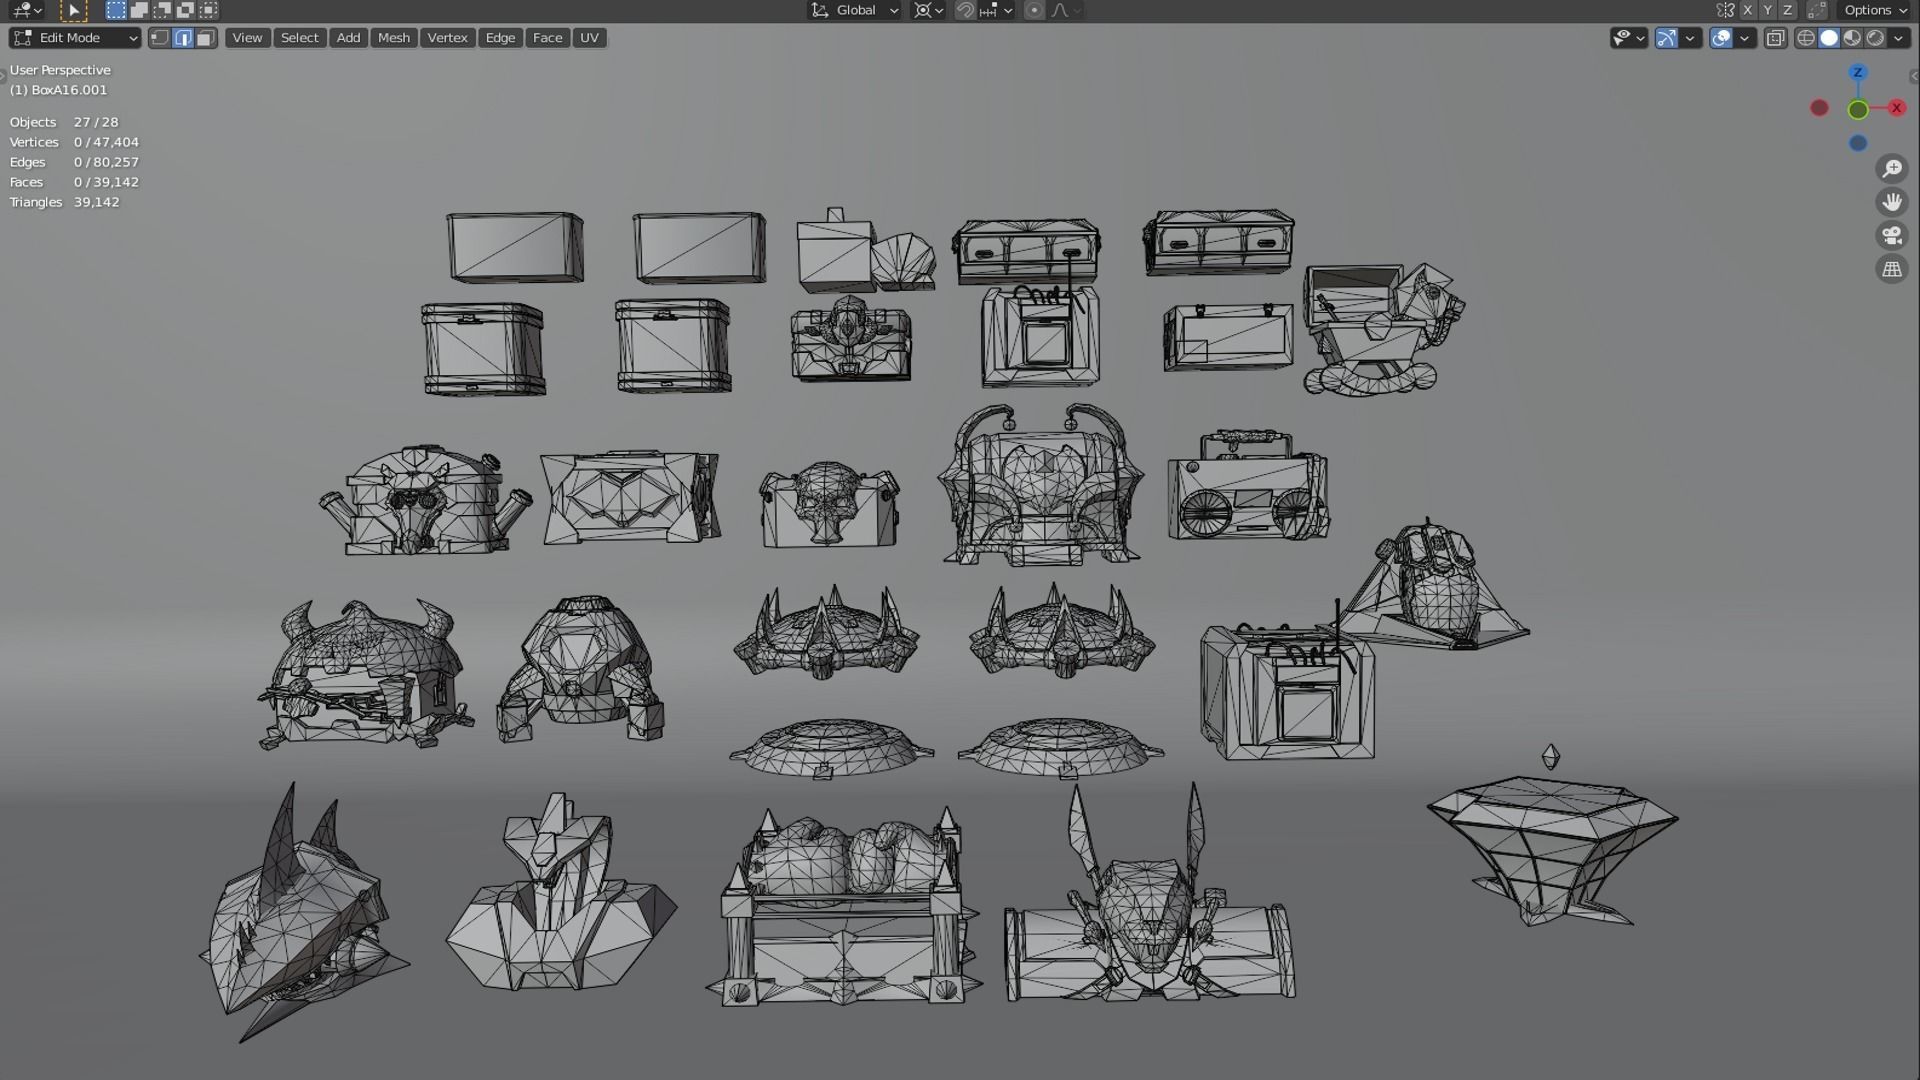Toggle Z axis mirror button
Screen dimensions: 1920x1080
tap(1787, 10)
